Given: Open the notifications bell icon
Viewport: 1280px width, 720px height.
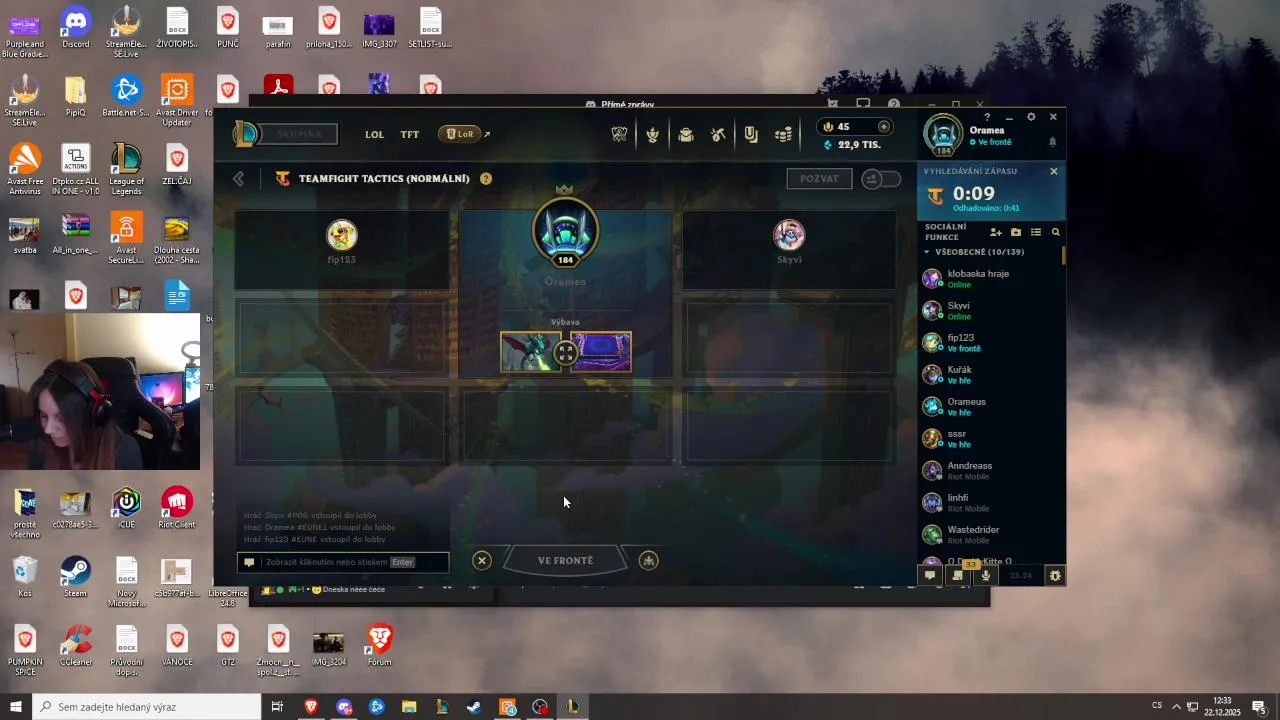Looking at the screenshot, I should pyautogui.click(x=1052, y=142).
